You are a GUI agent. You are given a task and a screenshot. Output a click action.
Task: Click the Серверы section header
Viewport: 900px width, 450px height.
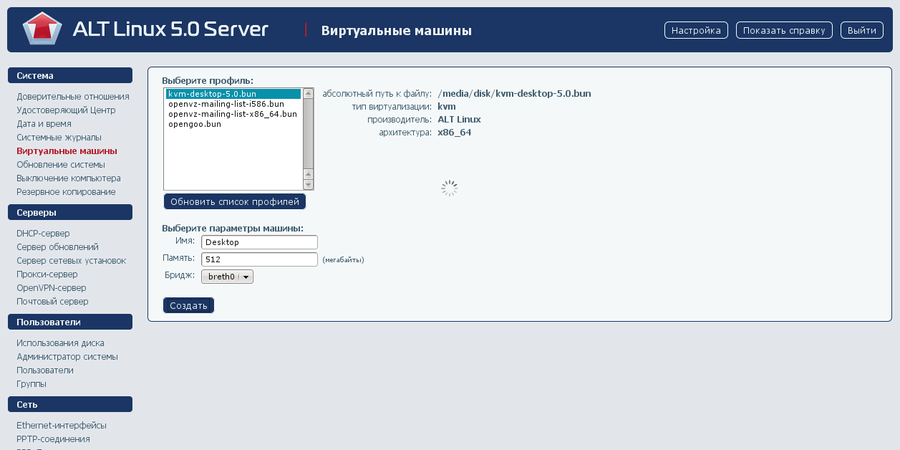(70, 212)
